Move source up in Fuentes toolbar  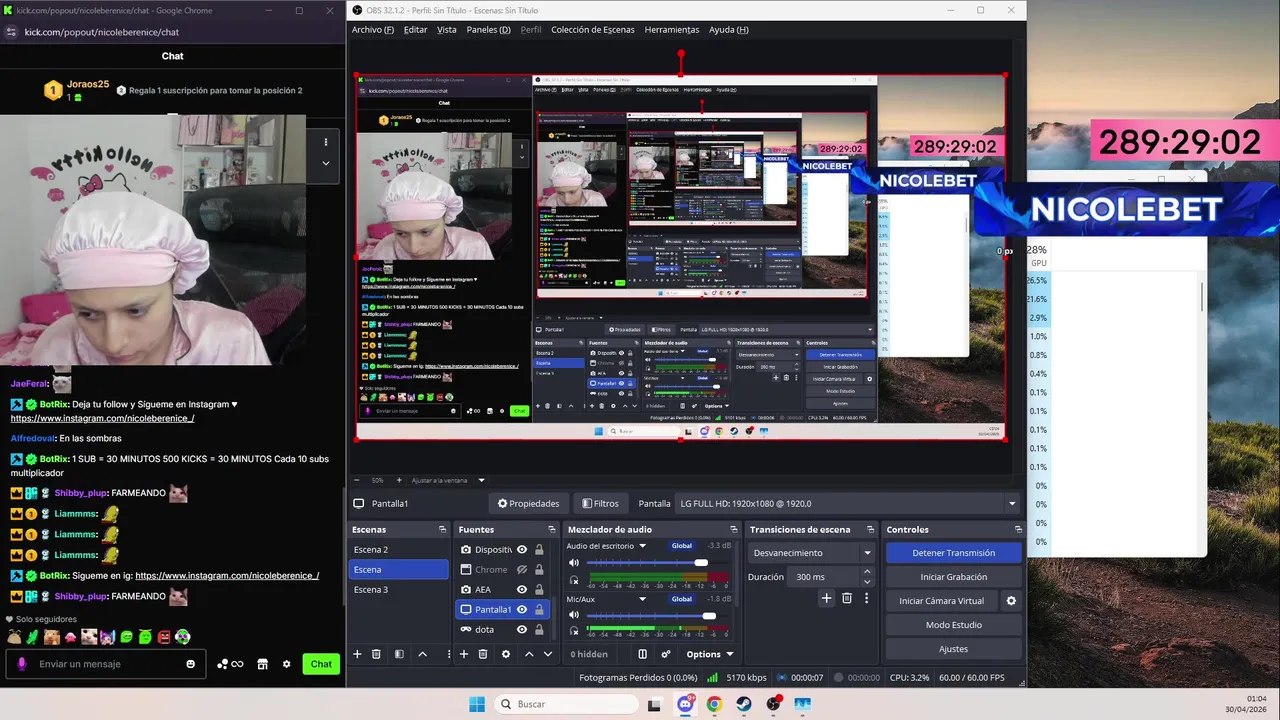pos(529,654)
